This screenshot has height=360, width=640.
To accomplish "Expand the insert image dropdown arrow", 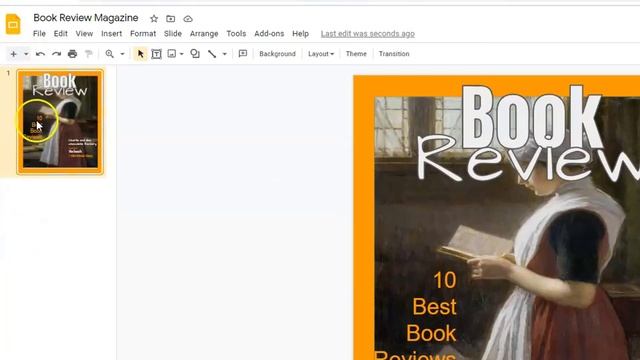I will [182, 54].
